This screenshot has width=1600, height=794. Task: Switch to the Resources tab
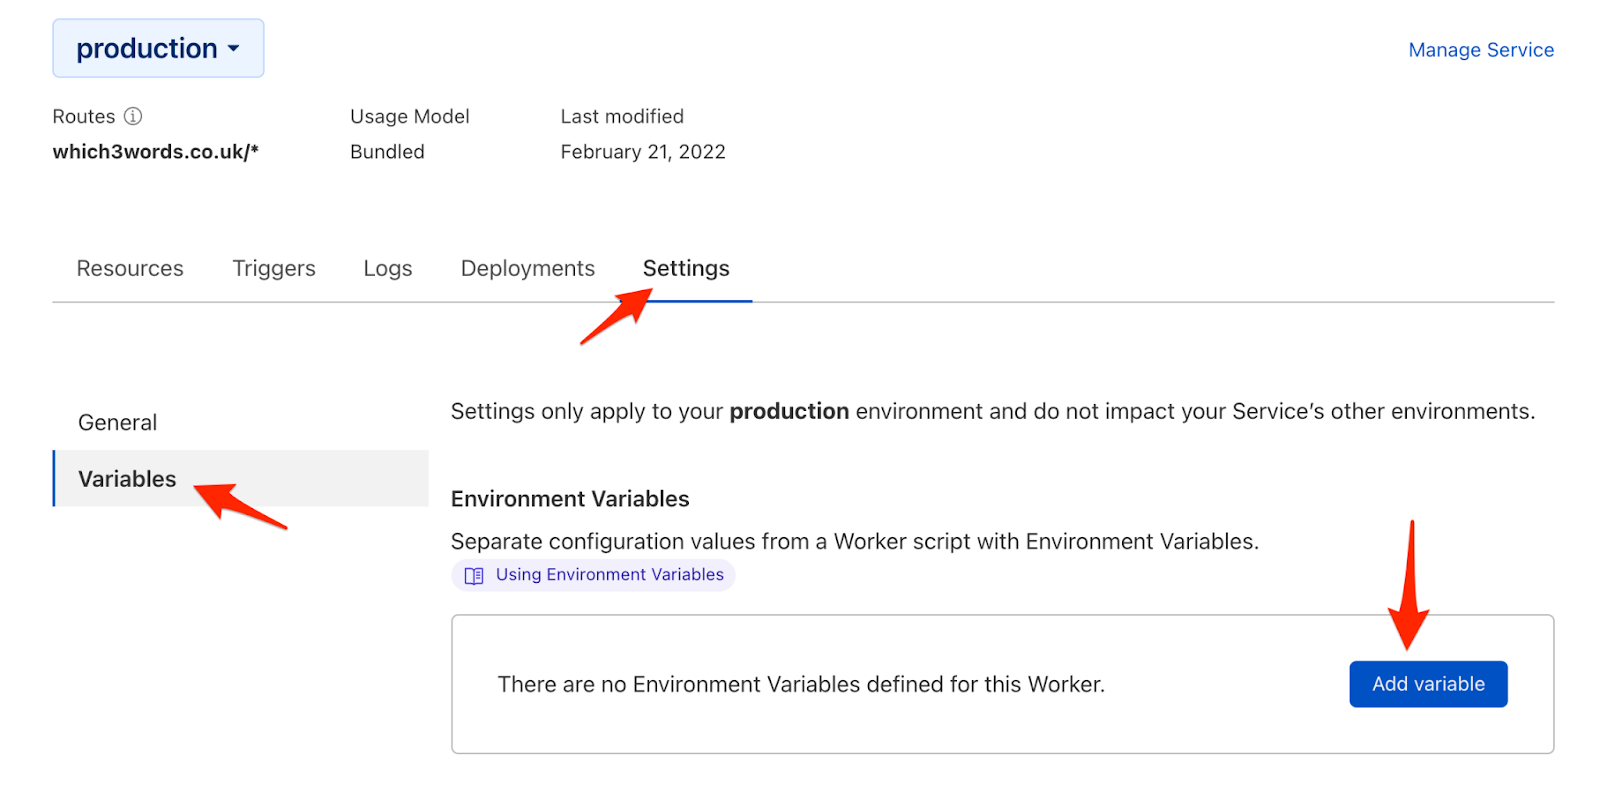130,268
